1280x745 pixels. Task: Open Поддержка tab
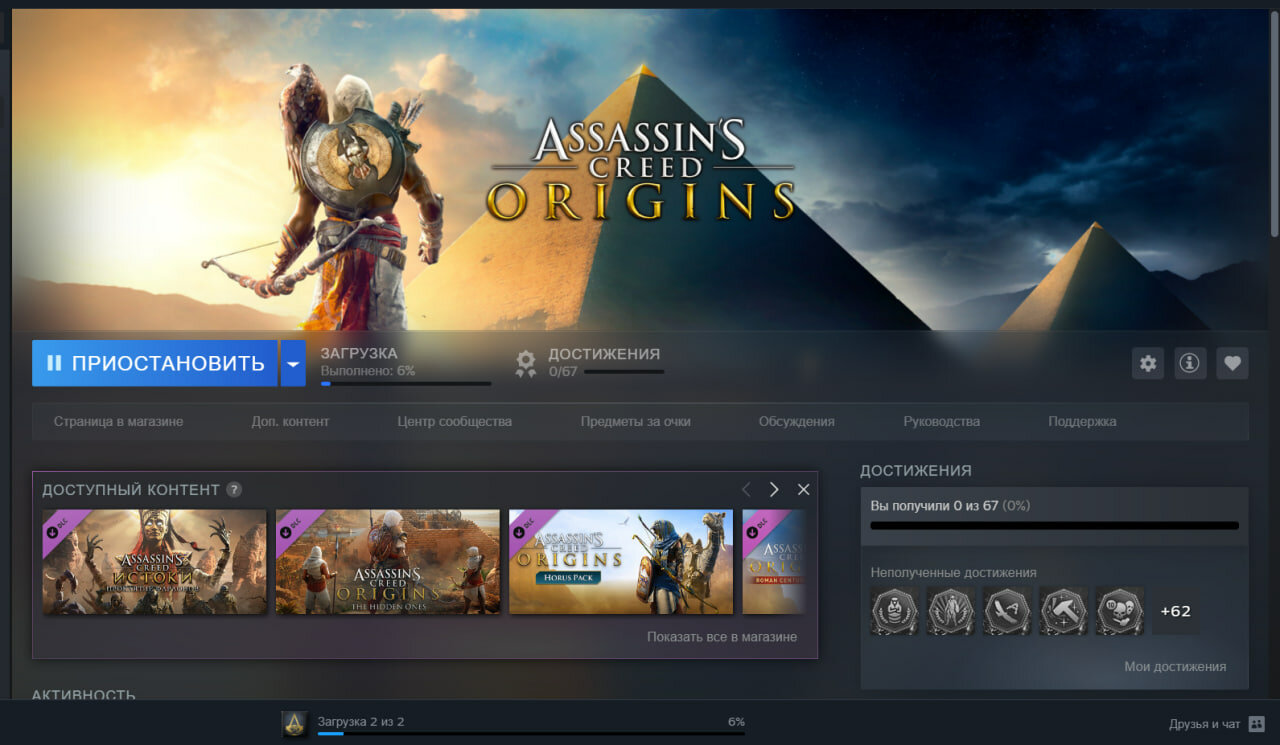point(1082,422)
